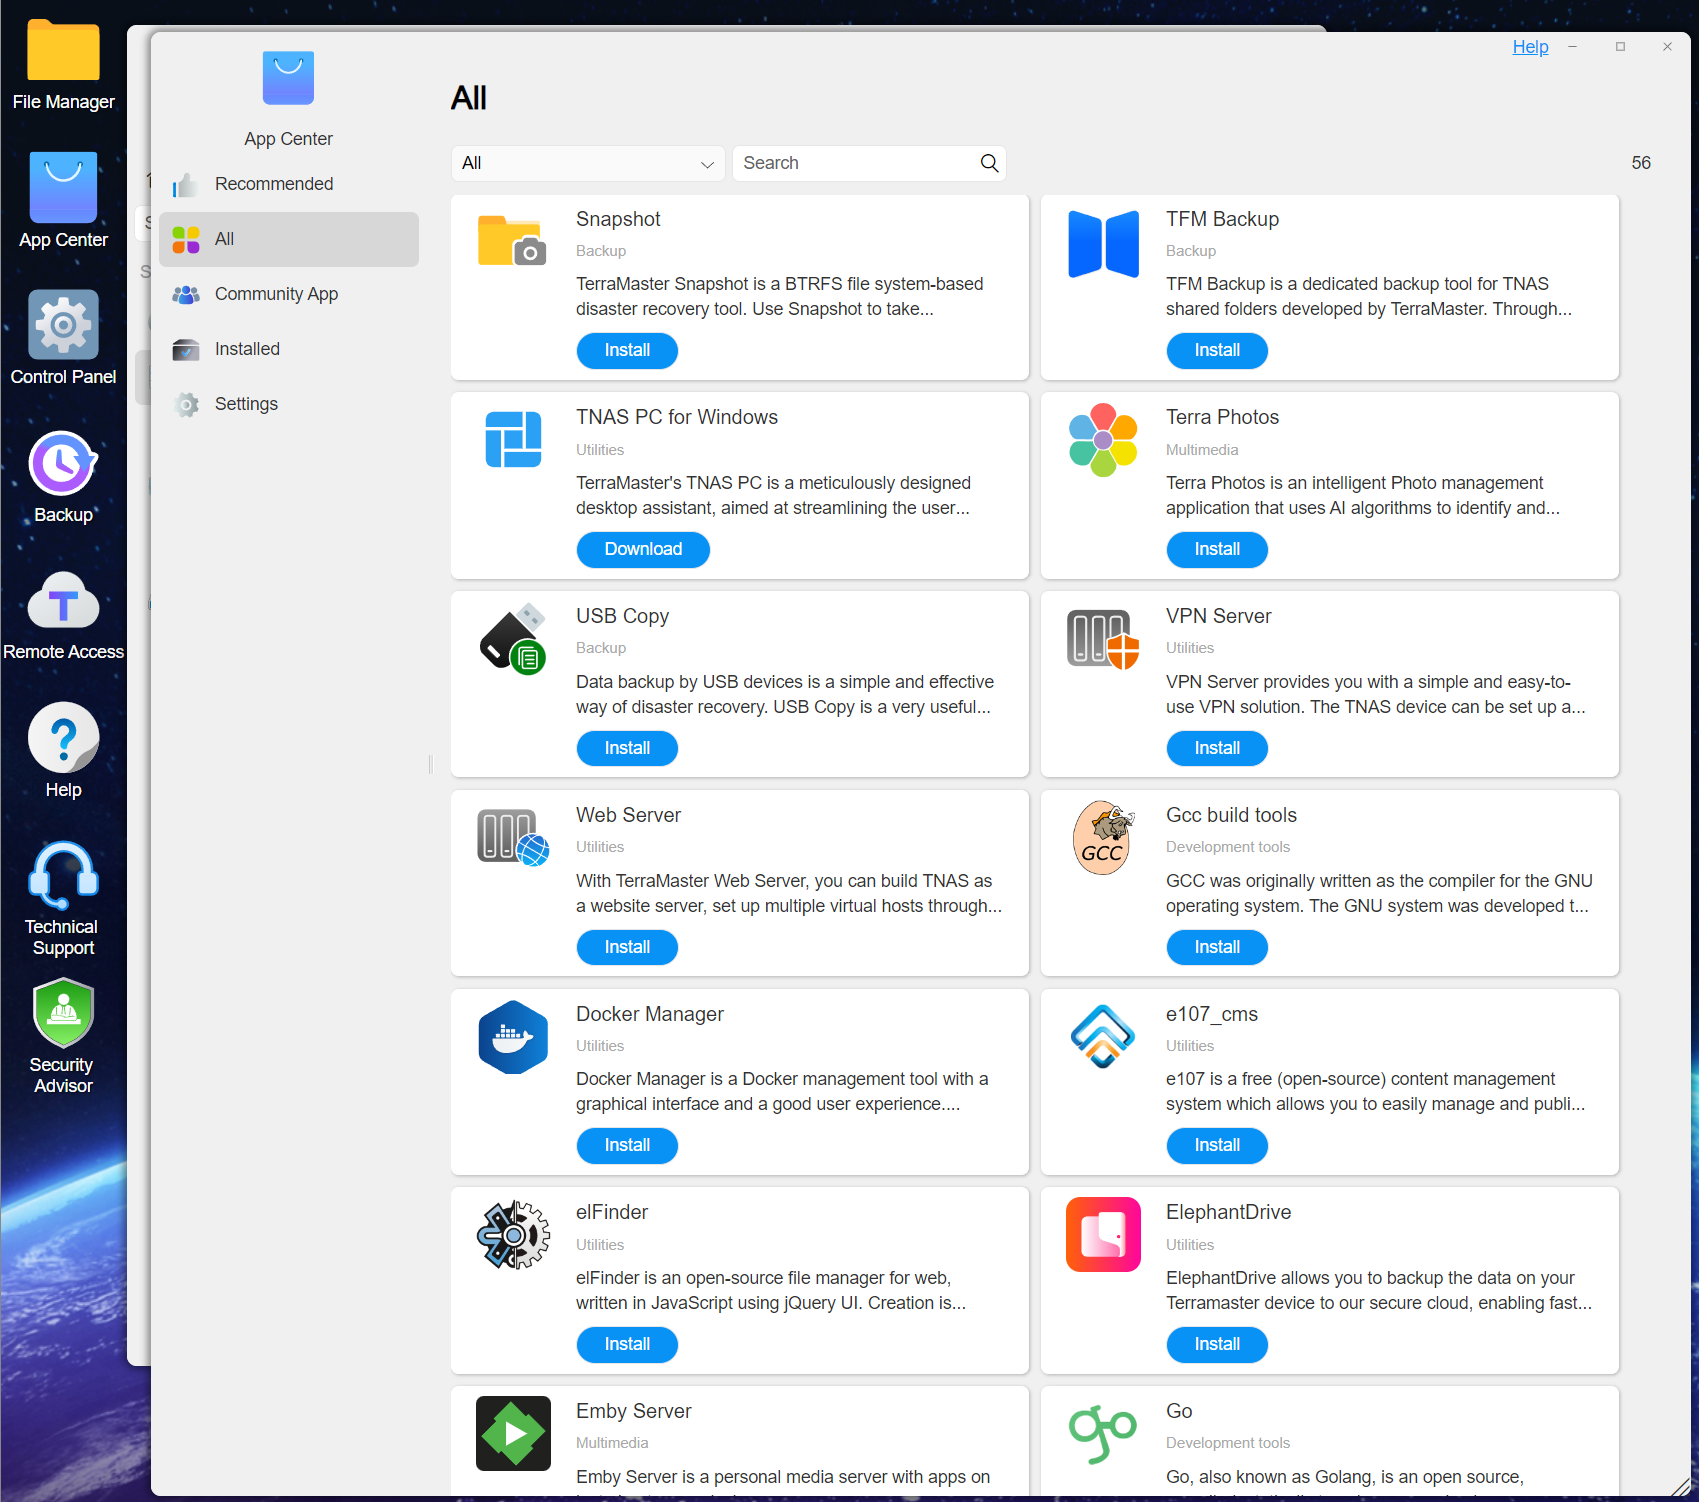Image resolution: width=1699 pixels, height=1502 pixels.
Task: Click the TFM Backup app icon
Action: (1103, 244)
